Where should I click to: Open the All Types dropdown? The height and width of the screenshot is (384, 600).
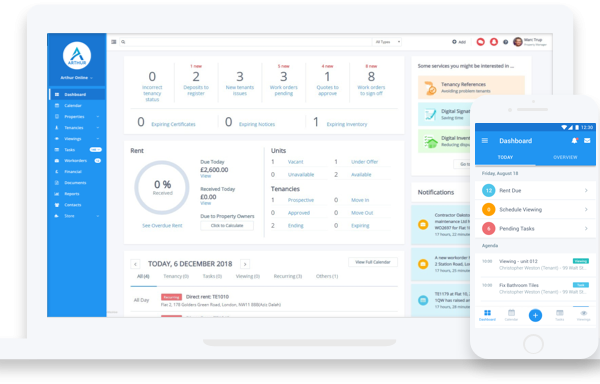click(387, 42)
